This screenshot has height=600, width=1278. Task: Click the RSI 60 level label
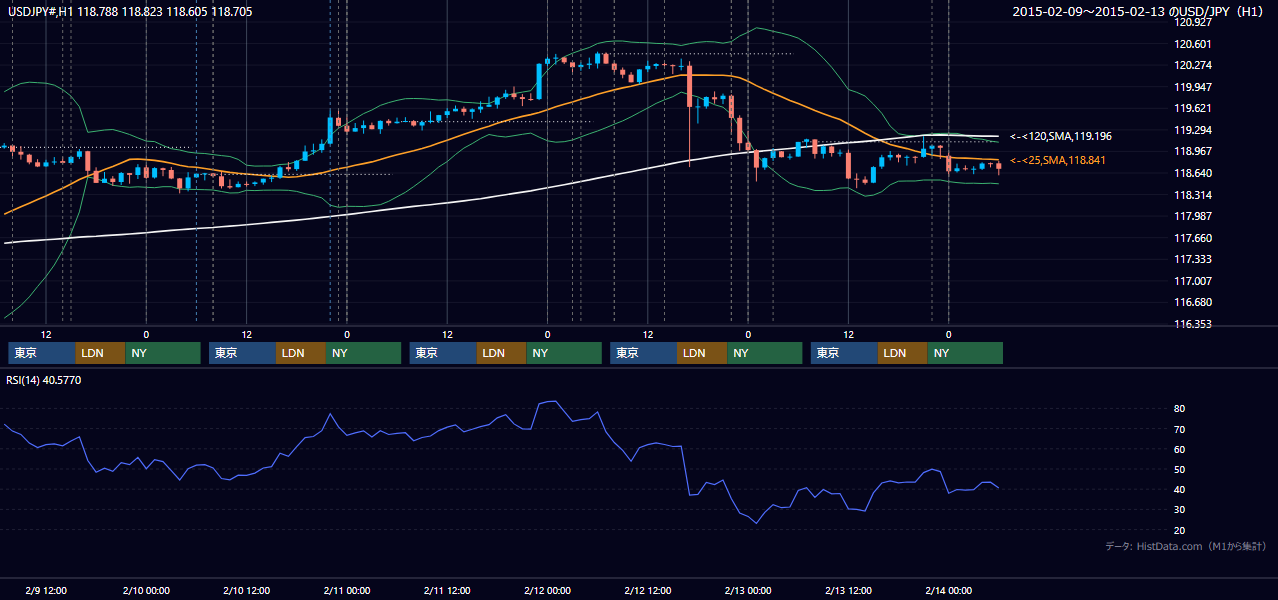pyautogui.click(x=1179, y=449)
